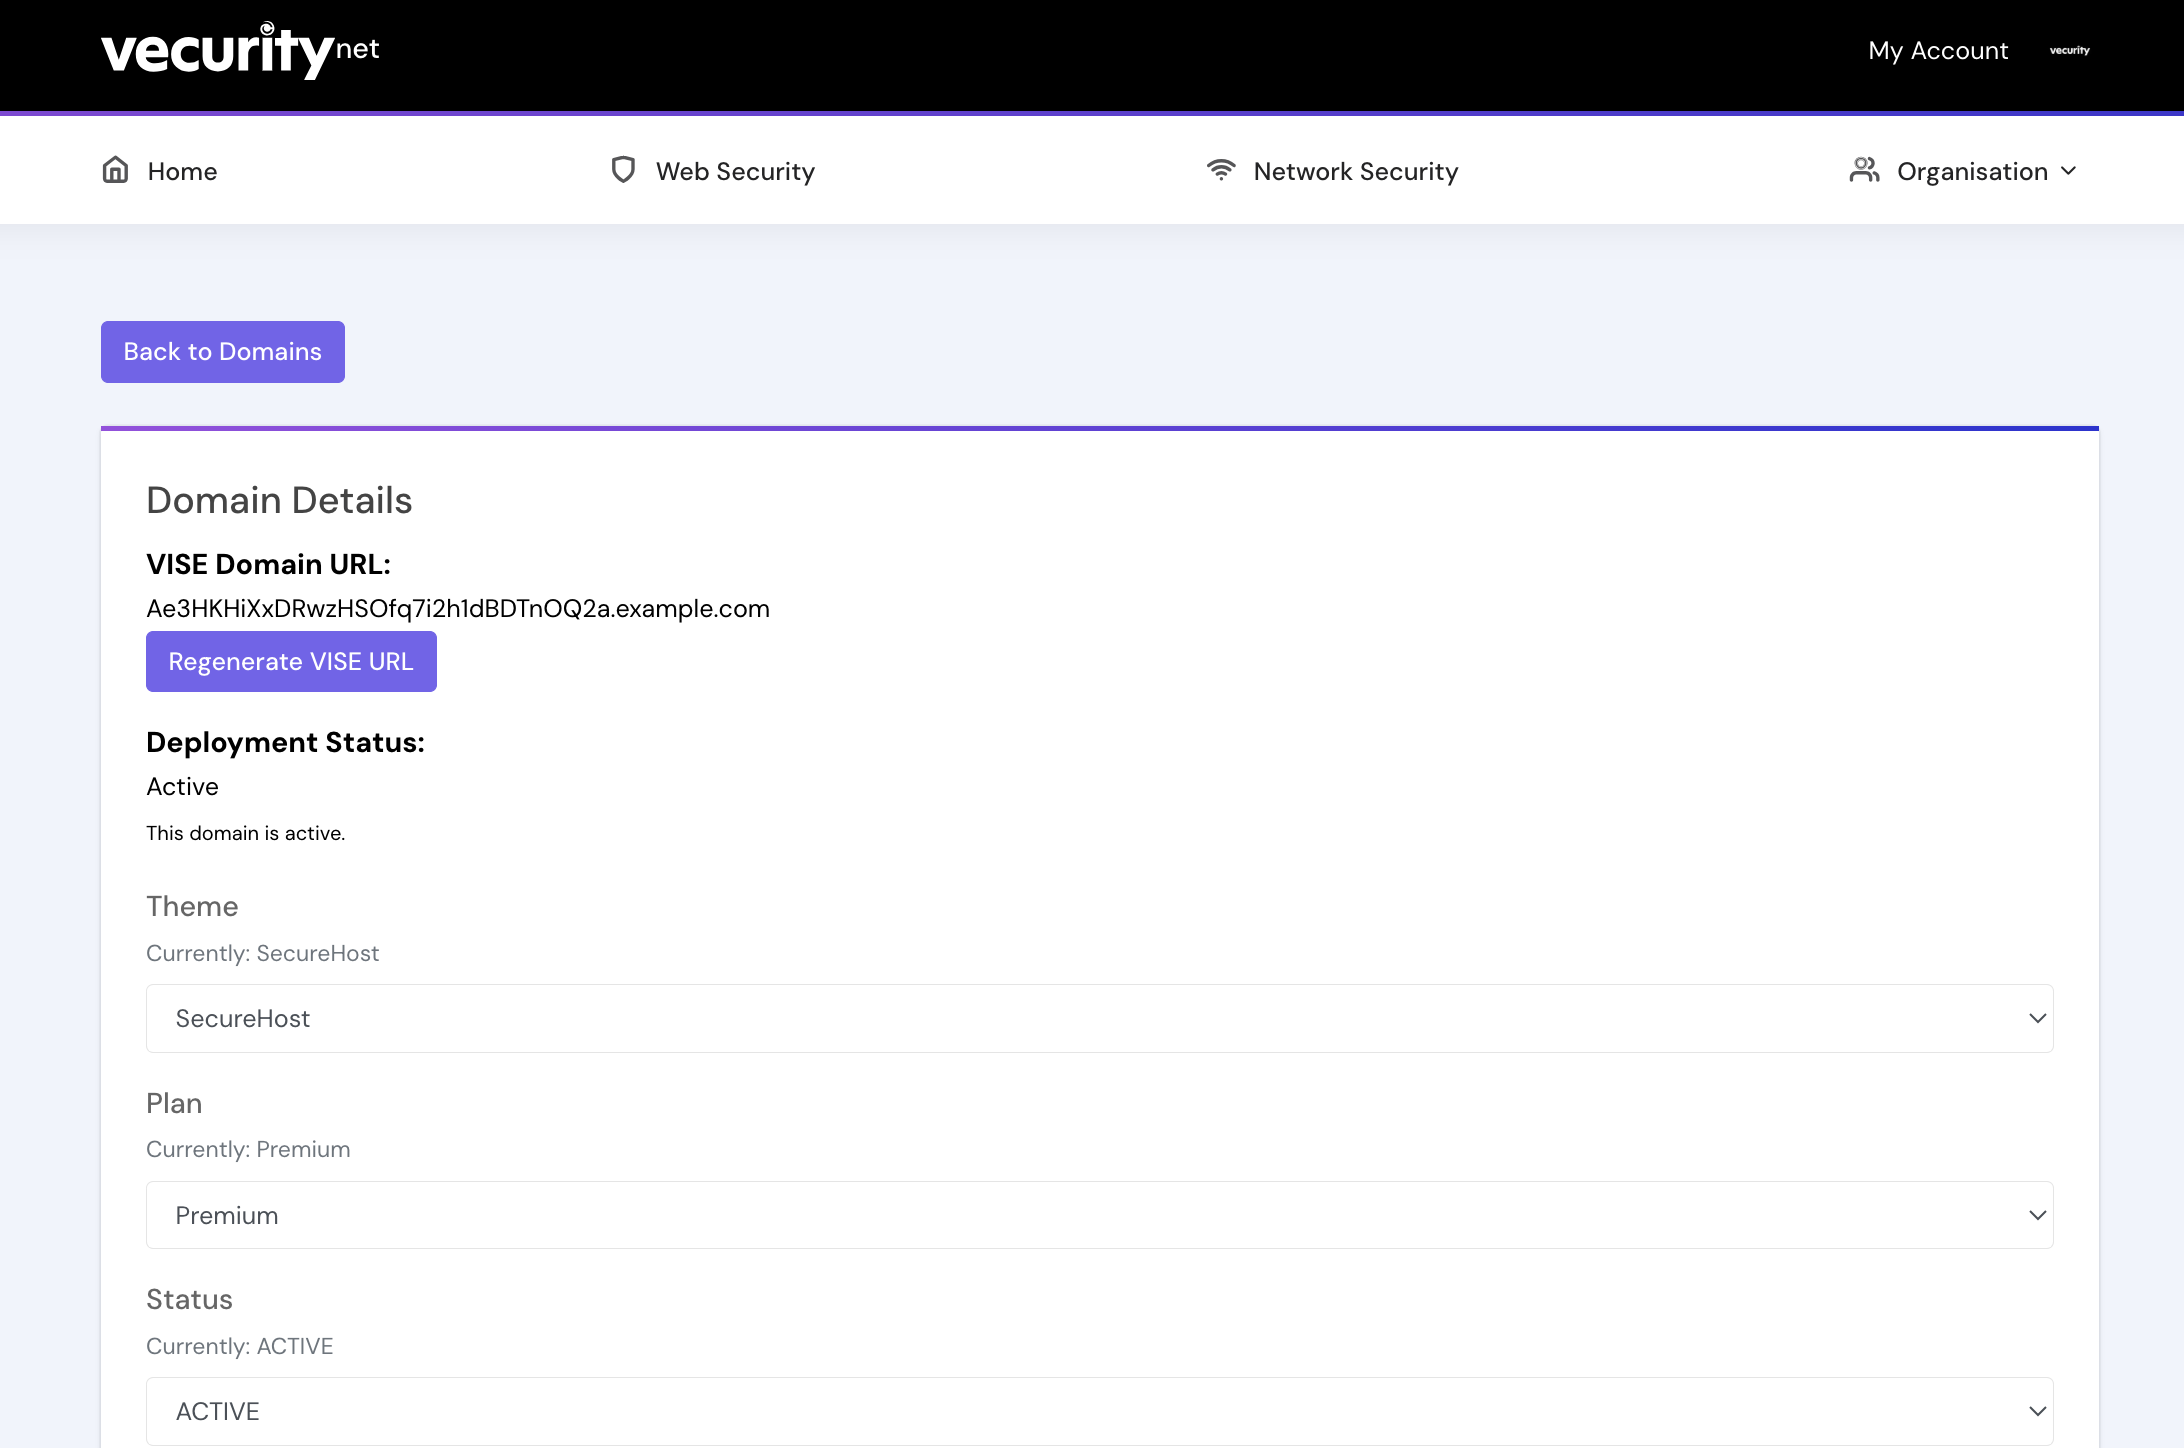This screenshot has width=2184, height=1448.
Task: Open the Organisation dropdown chevron
Action: click(2068, 171)
